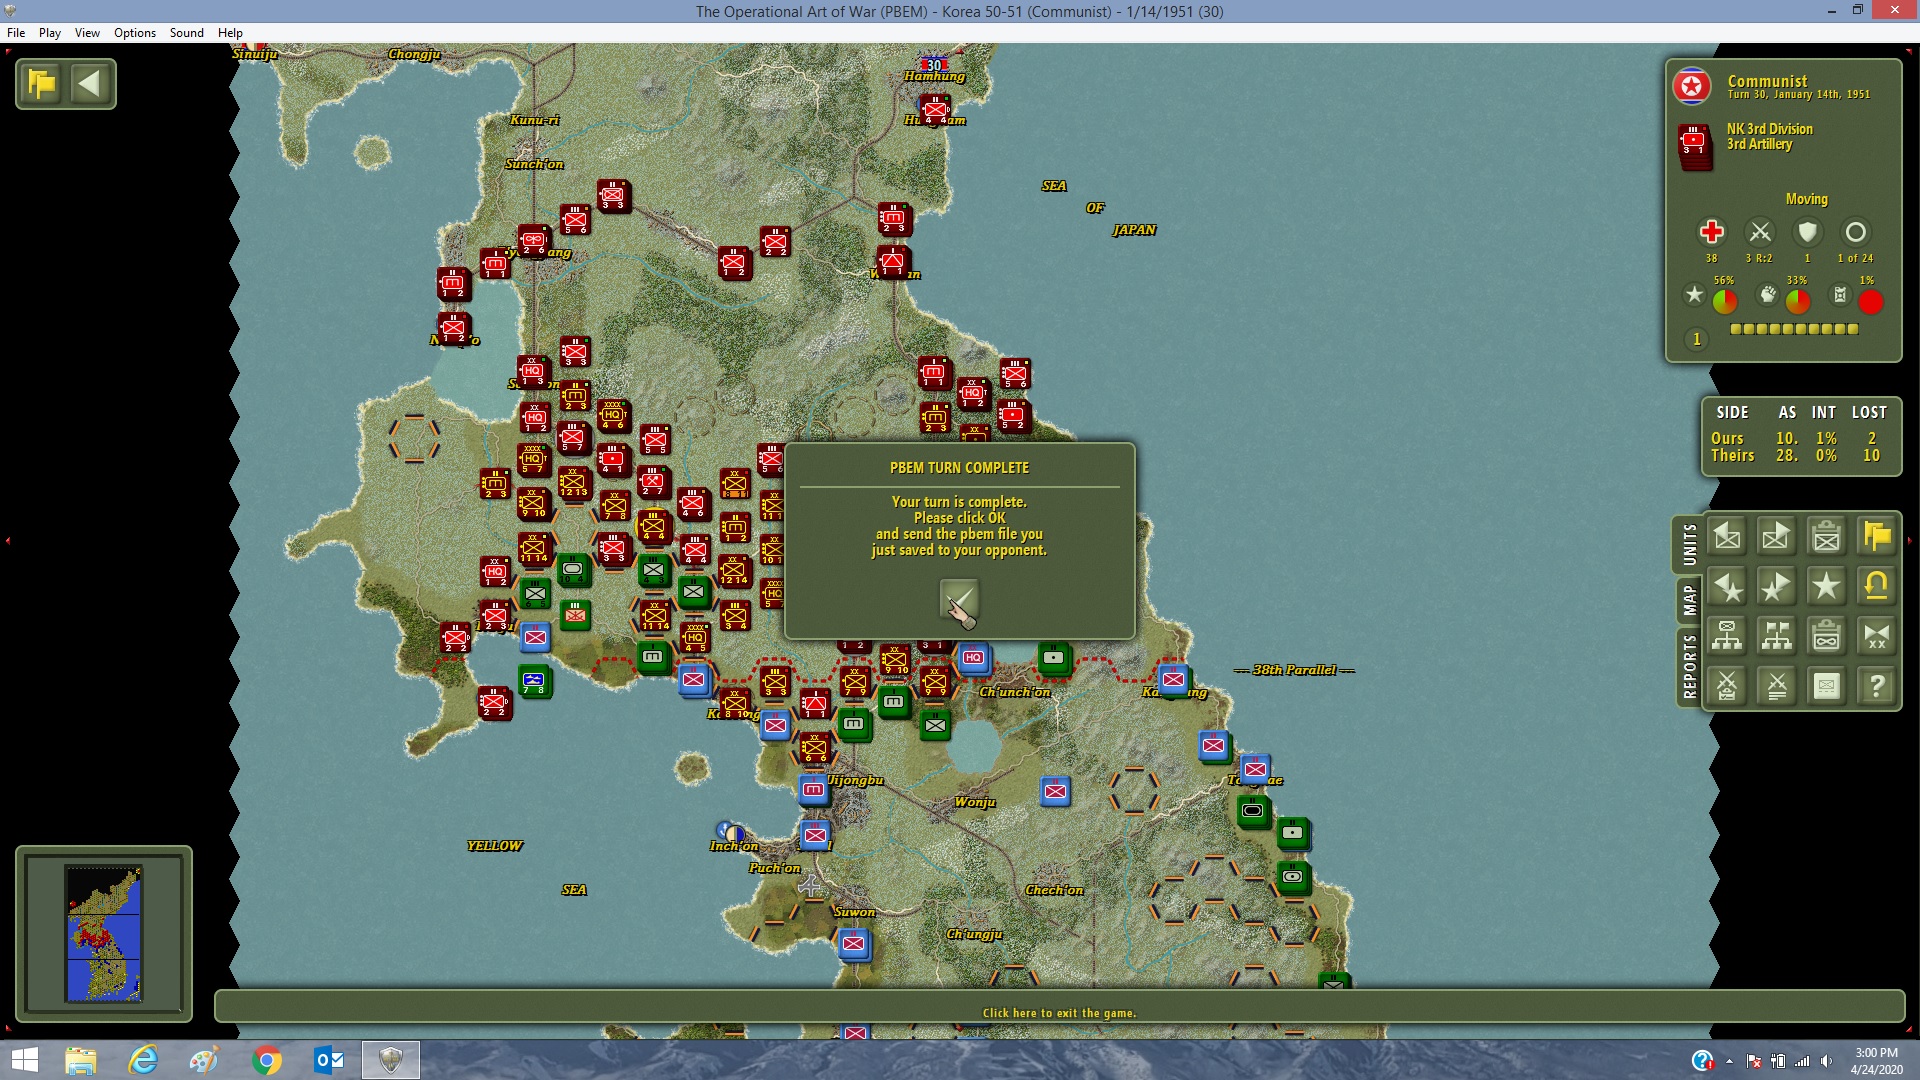This screenshot has height=1080, width=1920.
Task: Open Outlook from taskbar
Action: (329, 1060)
